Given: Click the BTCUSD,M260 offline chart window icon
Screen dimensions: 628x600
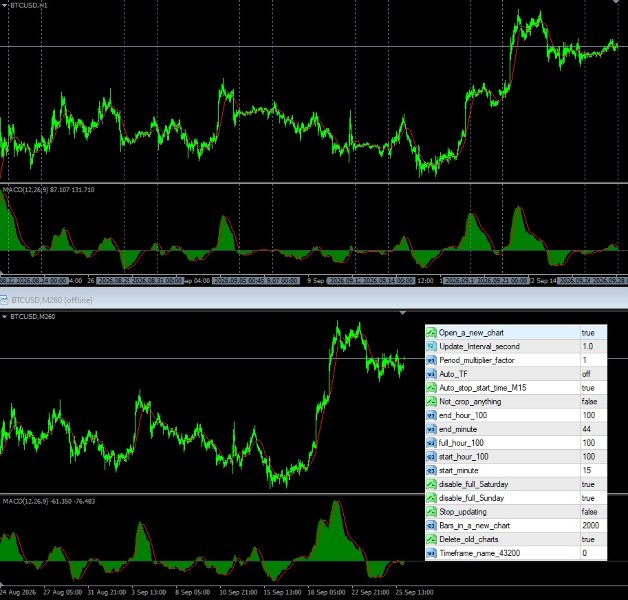Looking at the screenshot, I should [4, 300].
